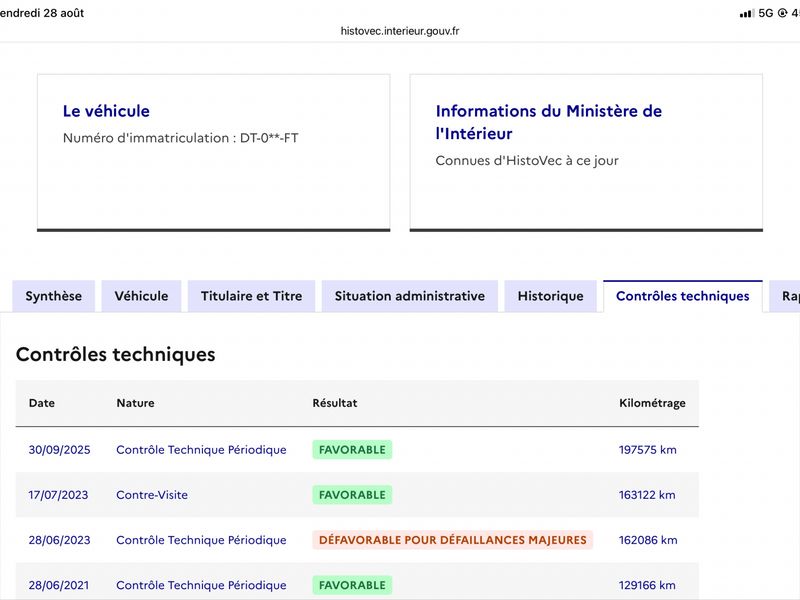
Task: Click the Le véhicule card heading
Action: [106, 111]
